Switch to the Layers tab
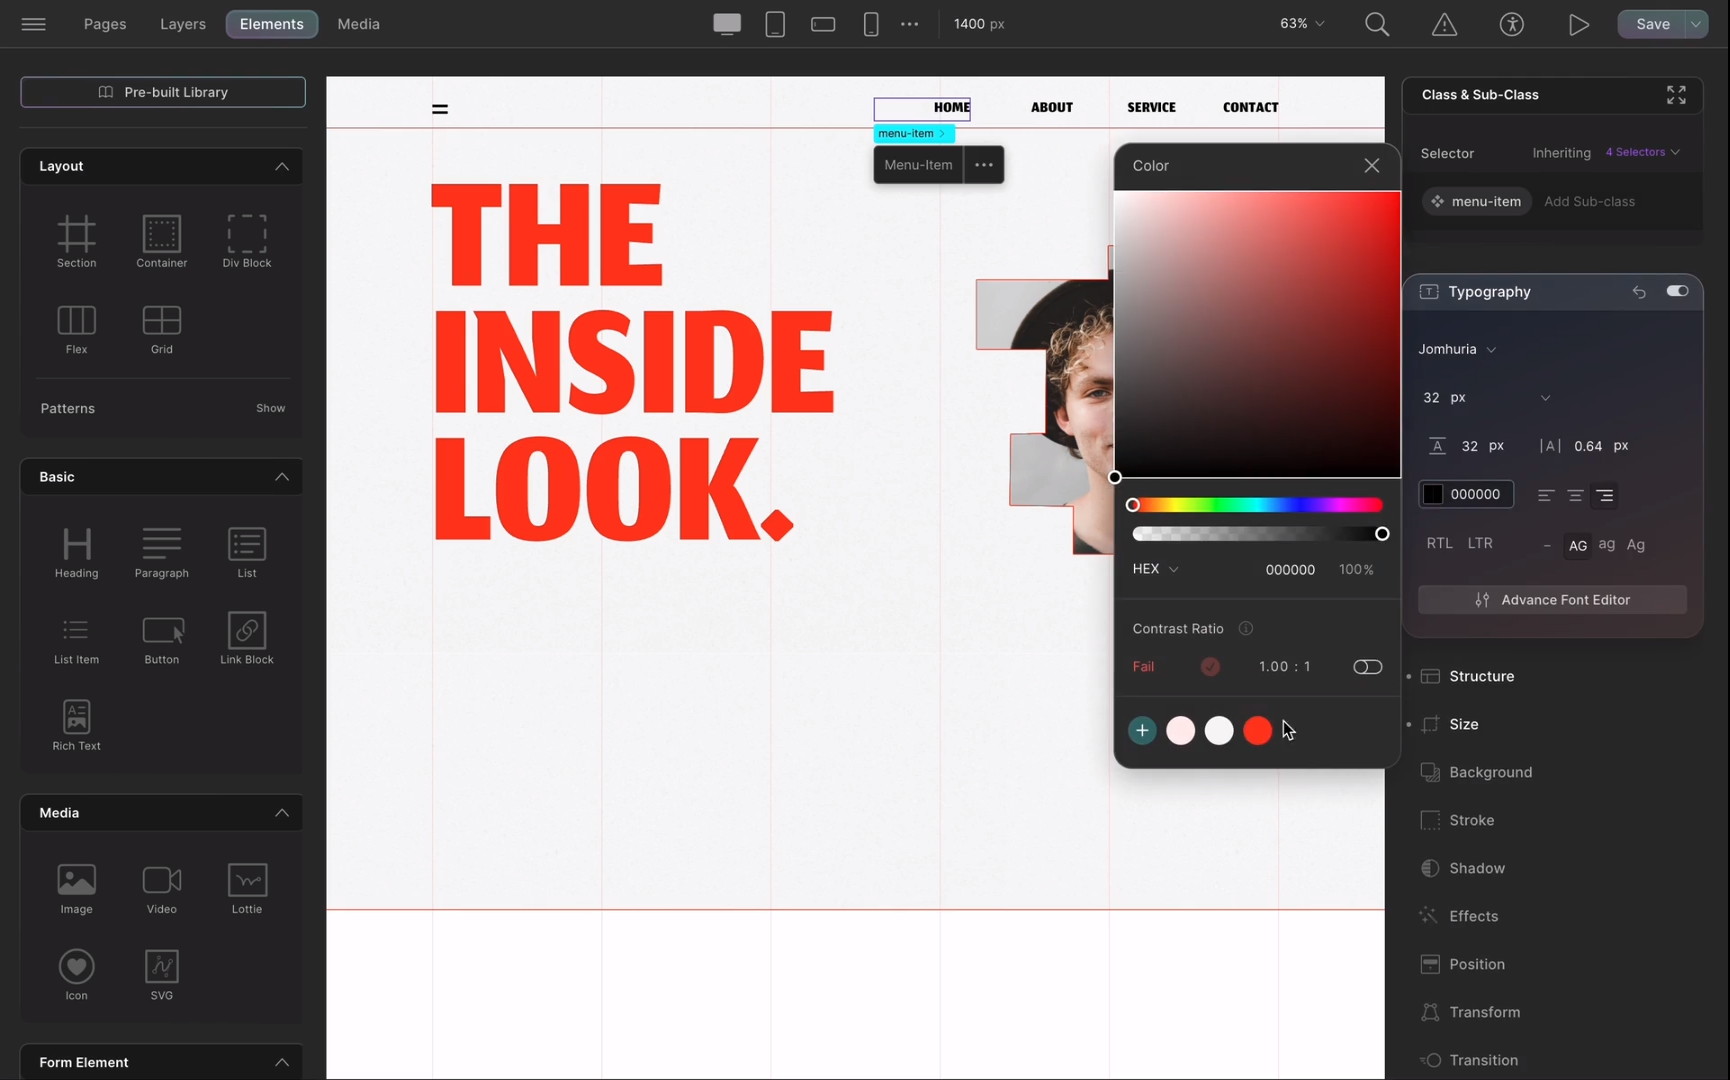 coord(182,24)
